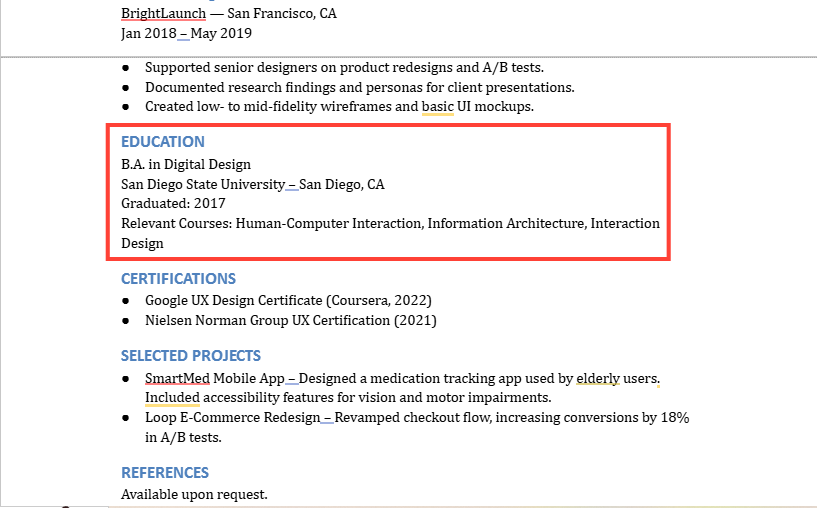Click the yellow-underlined word Included
817x508 pixels.
(x=172, y=398)
